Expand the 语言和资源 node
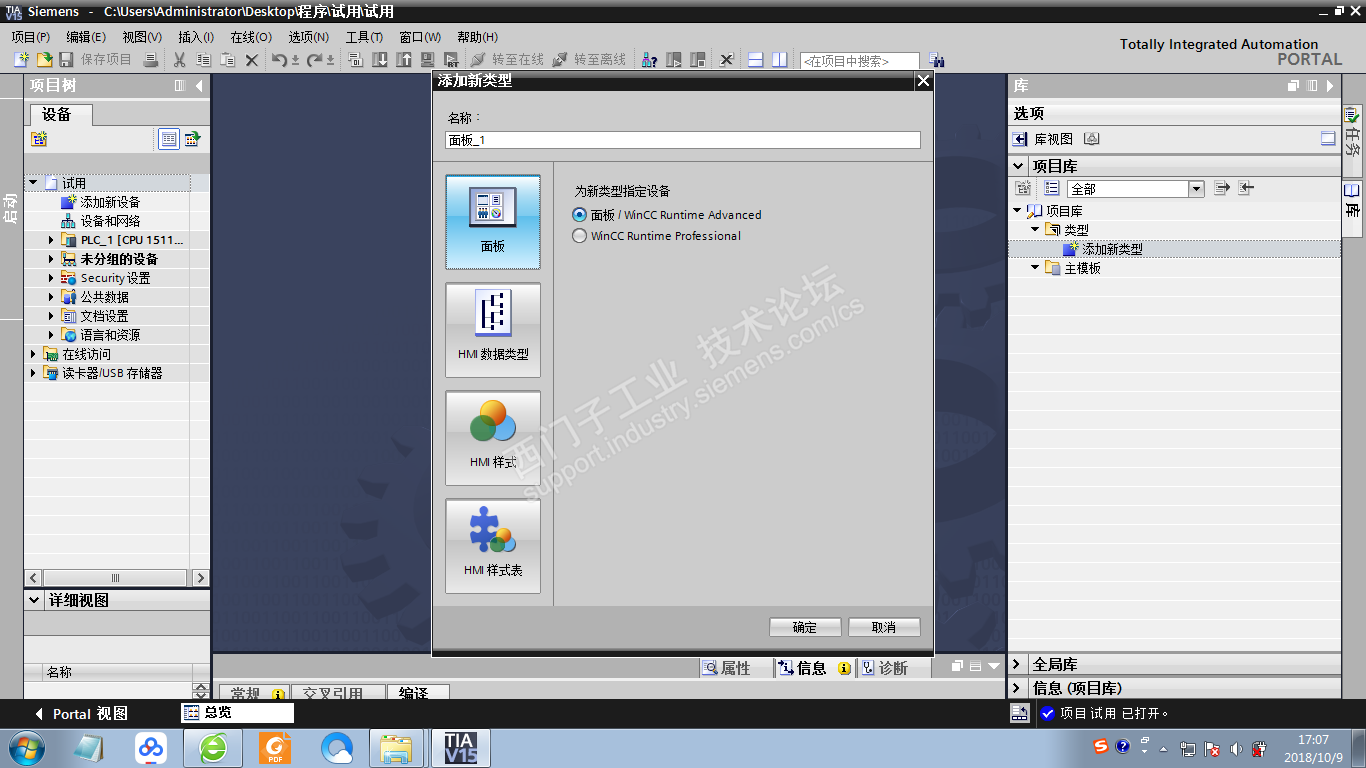Image resolution: width=1366 pixels, height=768 pixels. pyautogui.click(x=51, y=335)
